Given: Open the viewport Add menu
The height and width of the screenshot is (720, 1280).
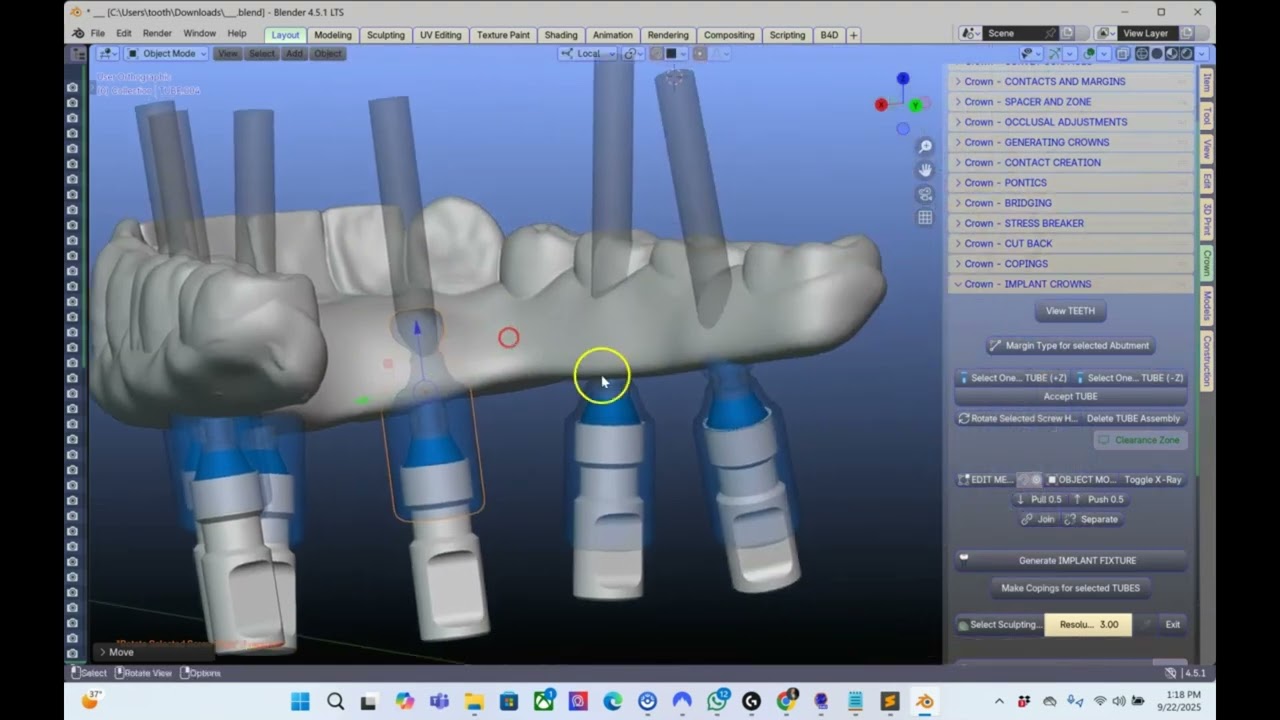Looking at the screenshot, I should (294, 54).
